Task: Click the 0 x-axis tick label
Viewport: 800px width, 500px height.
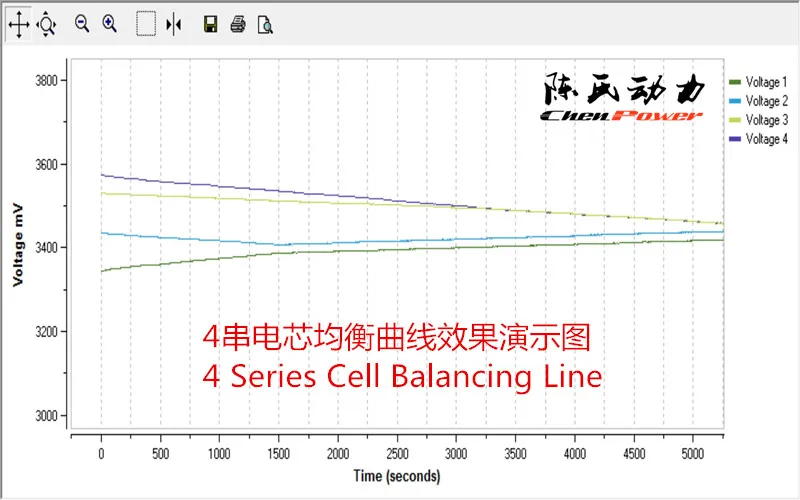Action: click(x=101, y=454)
